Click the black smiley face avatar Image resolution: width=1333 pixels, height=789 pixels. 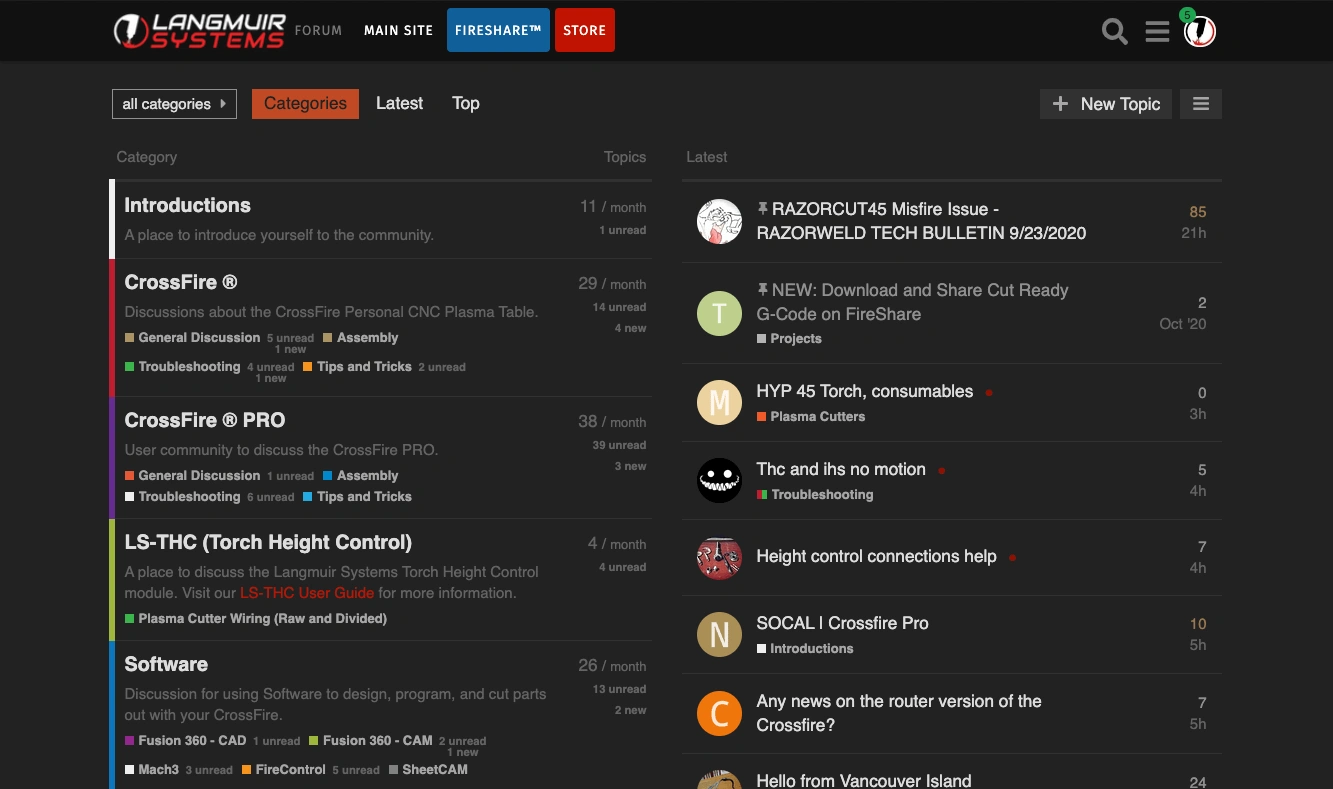pyautogui.click(x=719, y=481)
